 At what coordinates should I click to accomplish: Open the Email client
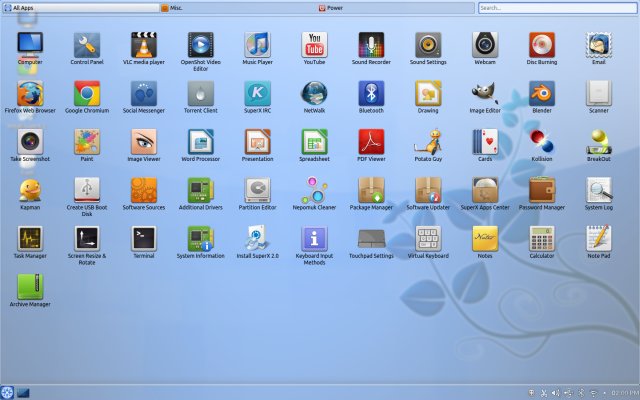[x=599, y=45]
